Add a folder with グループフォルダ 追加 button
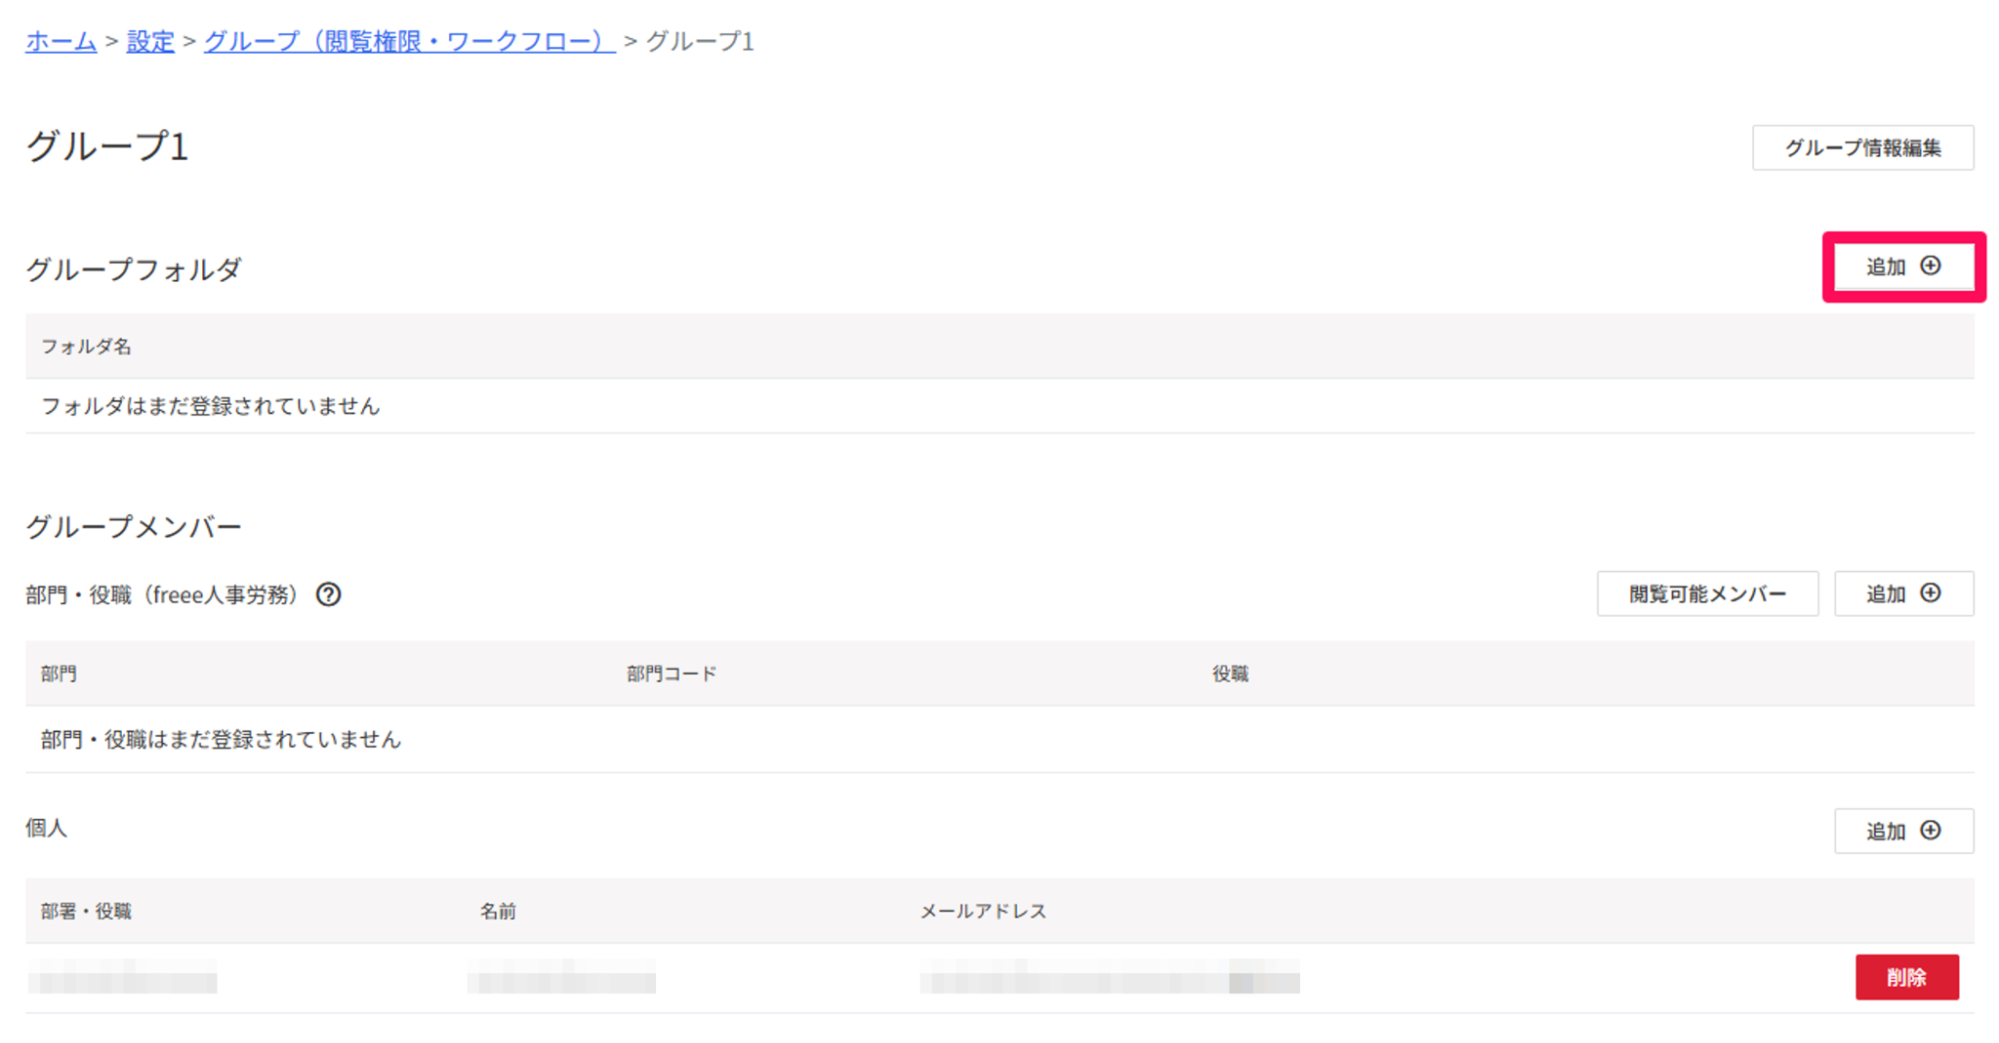 (1903, 267)
